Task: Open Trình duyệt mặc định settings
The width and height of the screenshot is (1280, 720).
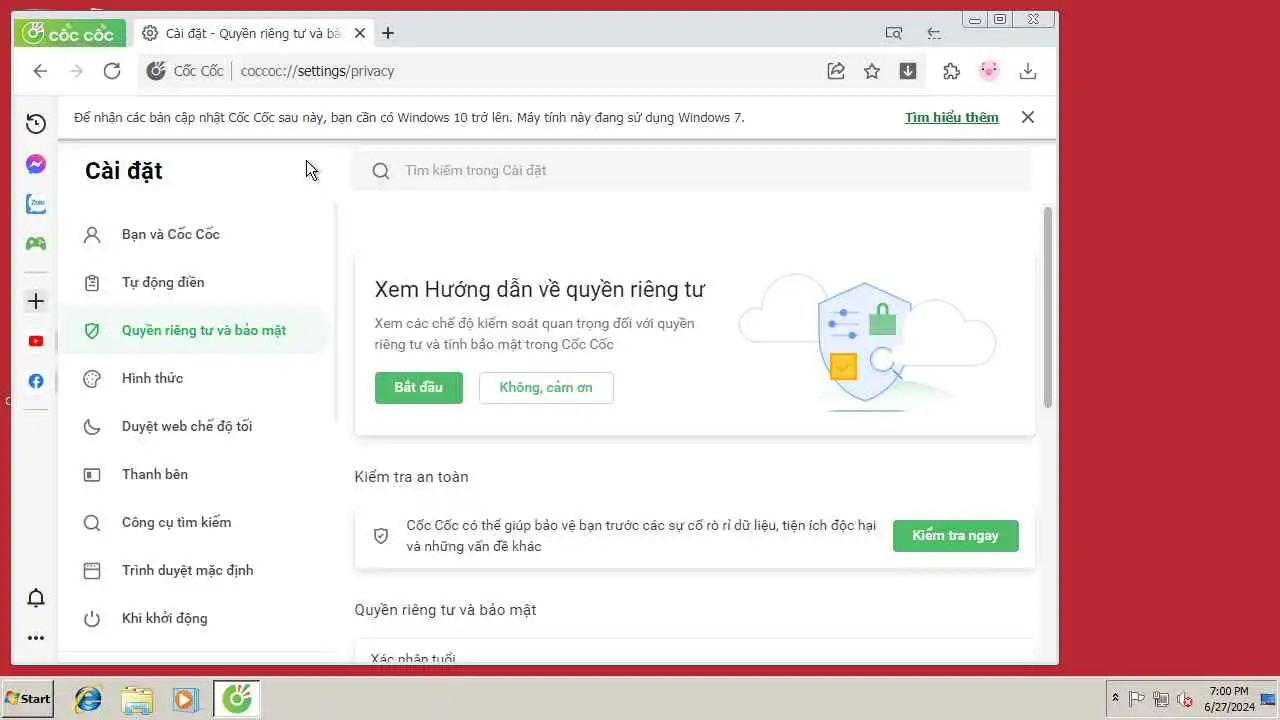Action: coord(194,570)
